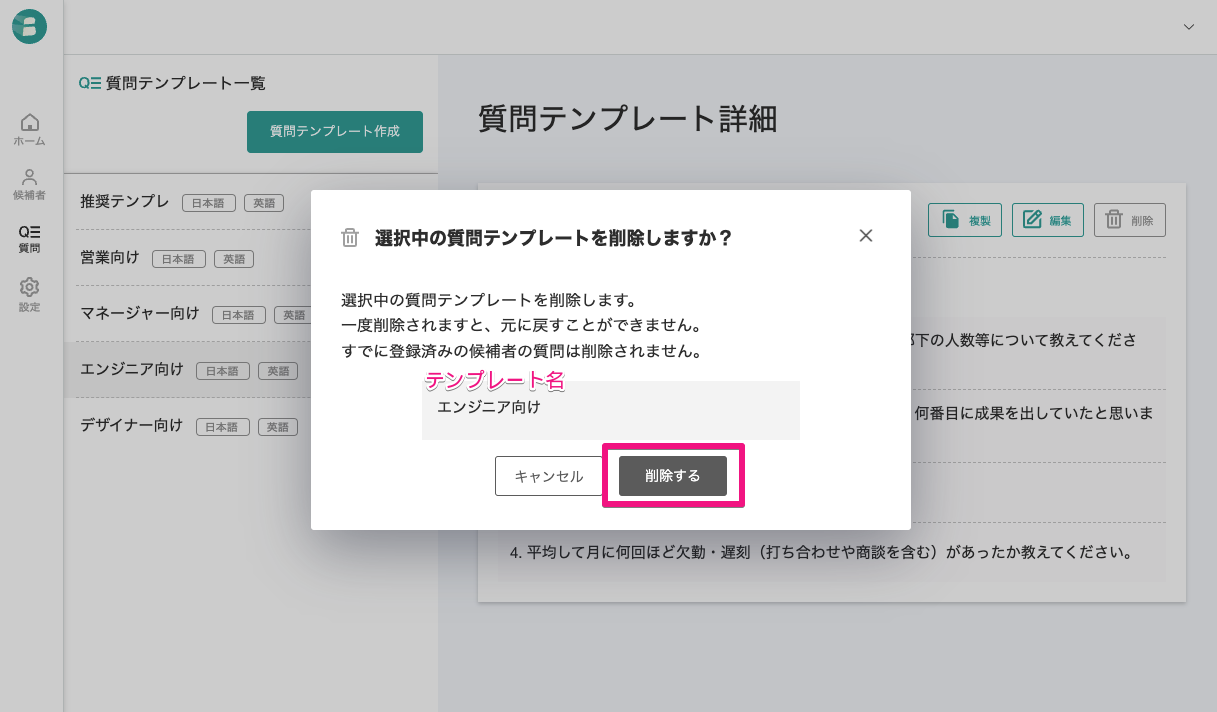Click 英語 tag on 営業向け row
The width and height of the screenshot is (1217, 712).
(234, 259)
